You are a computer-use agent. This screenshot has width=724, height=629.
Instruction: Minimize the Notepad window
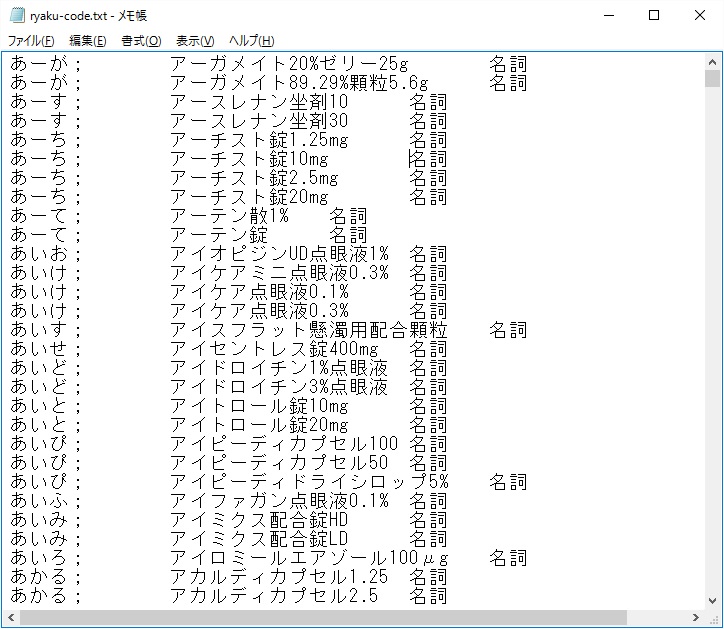pos(609,15)
